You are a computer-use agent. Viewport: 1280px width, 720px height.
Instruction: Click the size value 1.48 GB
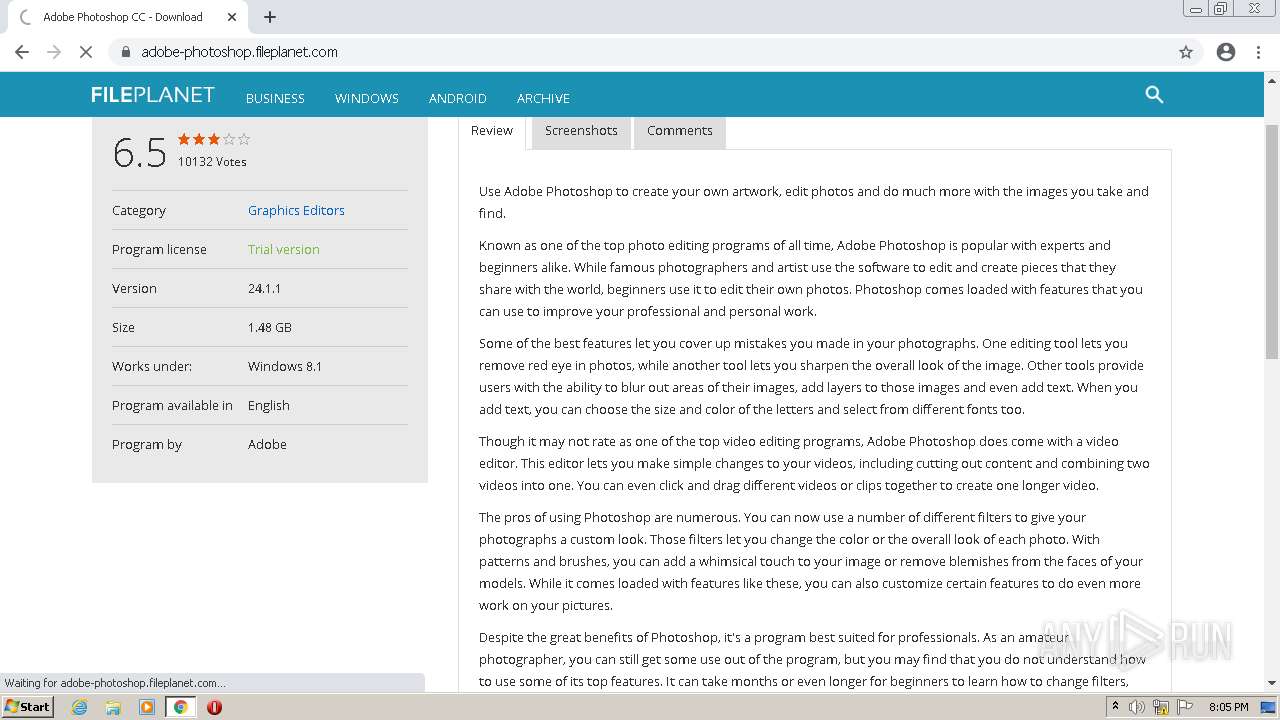pyautogui.click(x=270, y=327)
